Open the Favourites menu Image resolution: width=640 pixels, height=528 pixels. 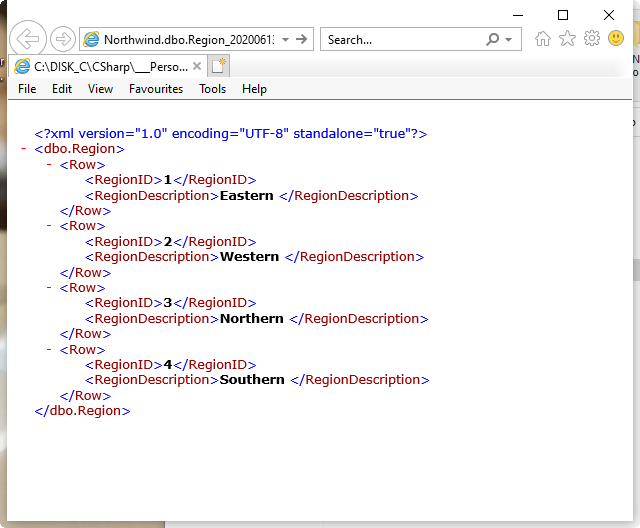coord(156,89)
